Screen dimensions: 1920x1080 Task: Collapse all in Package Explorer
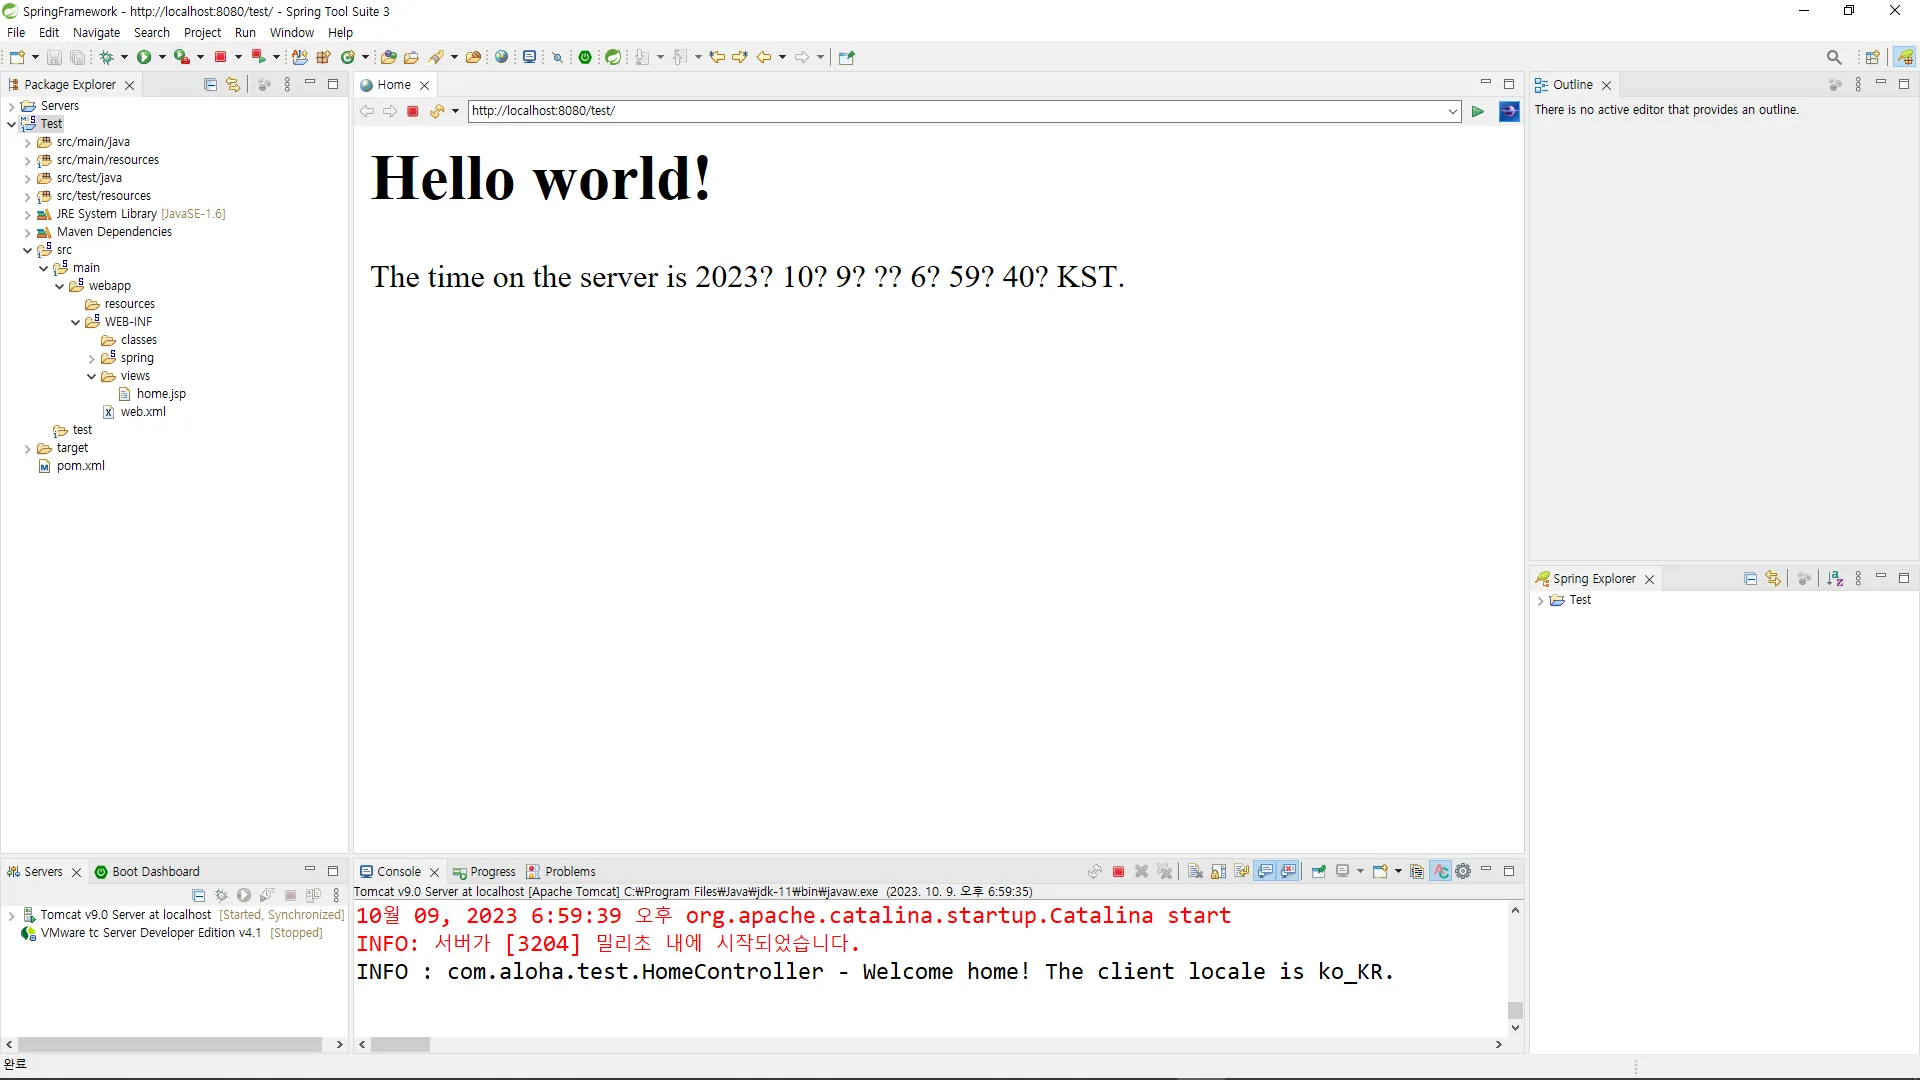(x=210, y=85)
